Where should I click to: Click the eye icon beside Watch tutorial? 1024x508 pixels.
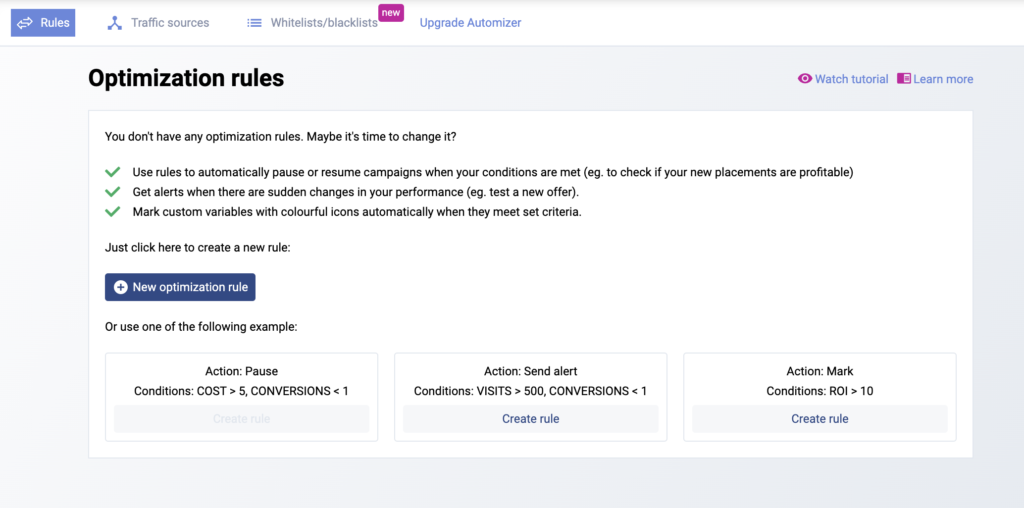805,79
